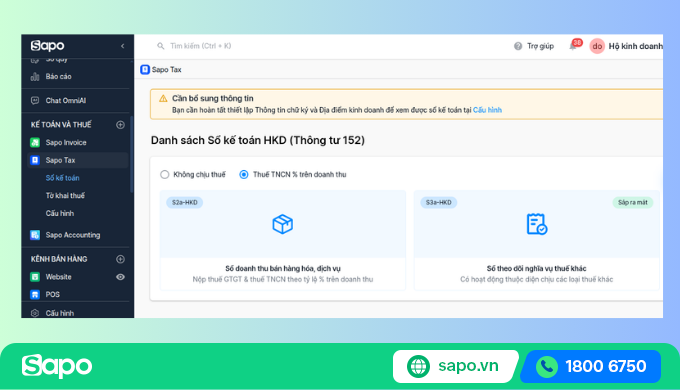
Task: Click the search magnifier icon
Action: [x=160, y=46]
